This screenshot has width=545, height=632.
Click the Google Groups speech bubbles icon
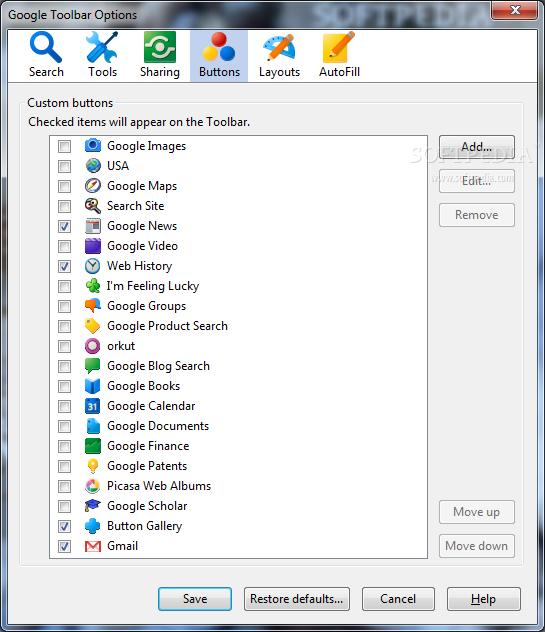tap(93, 306)
